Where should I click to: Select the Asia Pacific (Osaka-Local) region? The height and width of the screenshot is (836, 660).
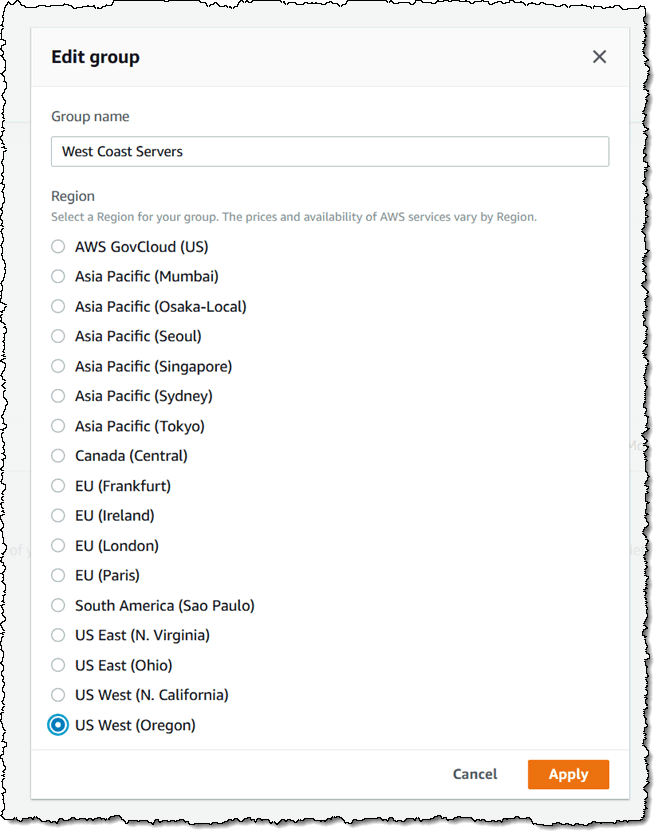click(x=57, y=306)
